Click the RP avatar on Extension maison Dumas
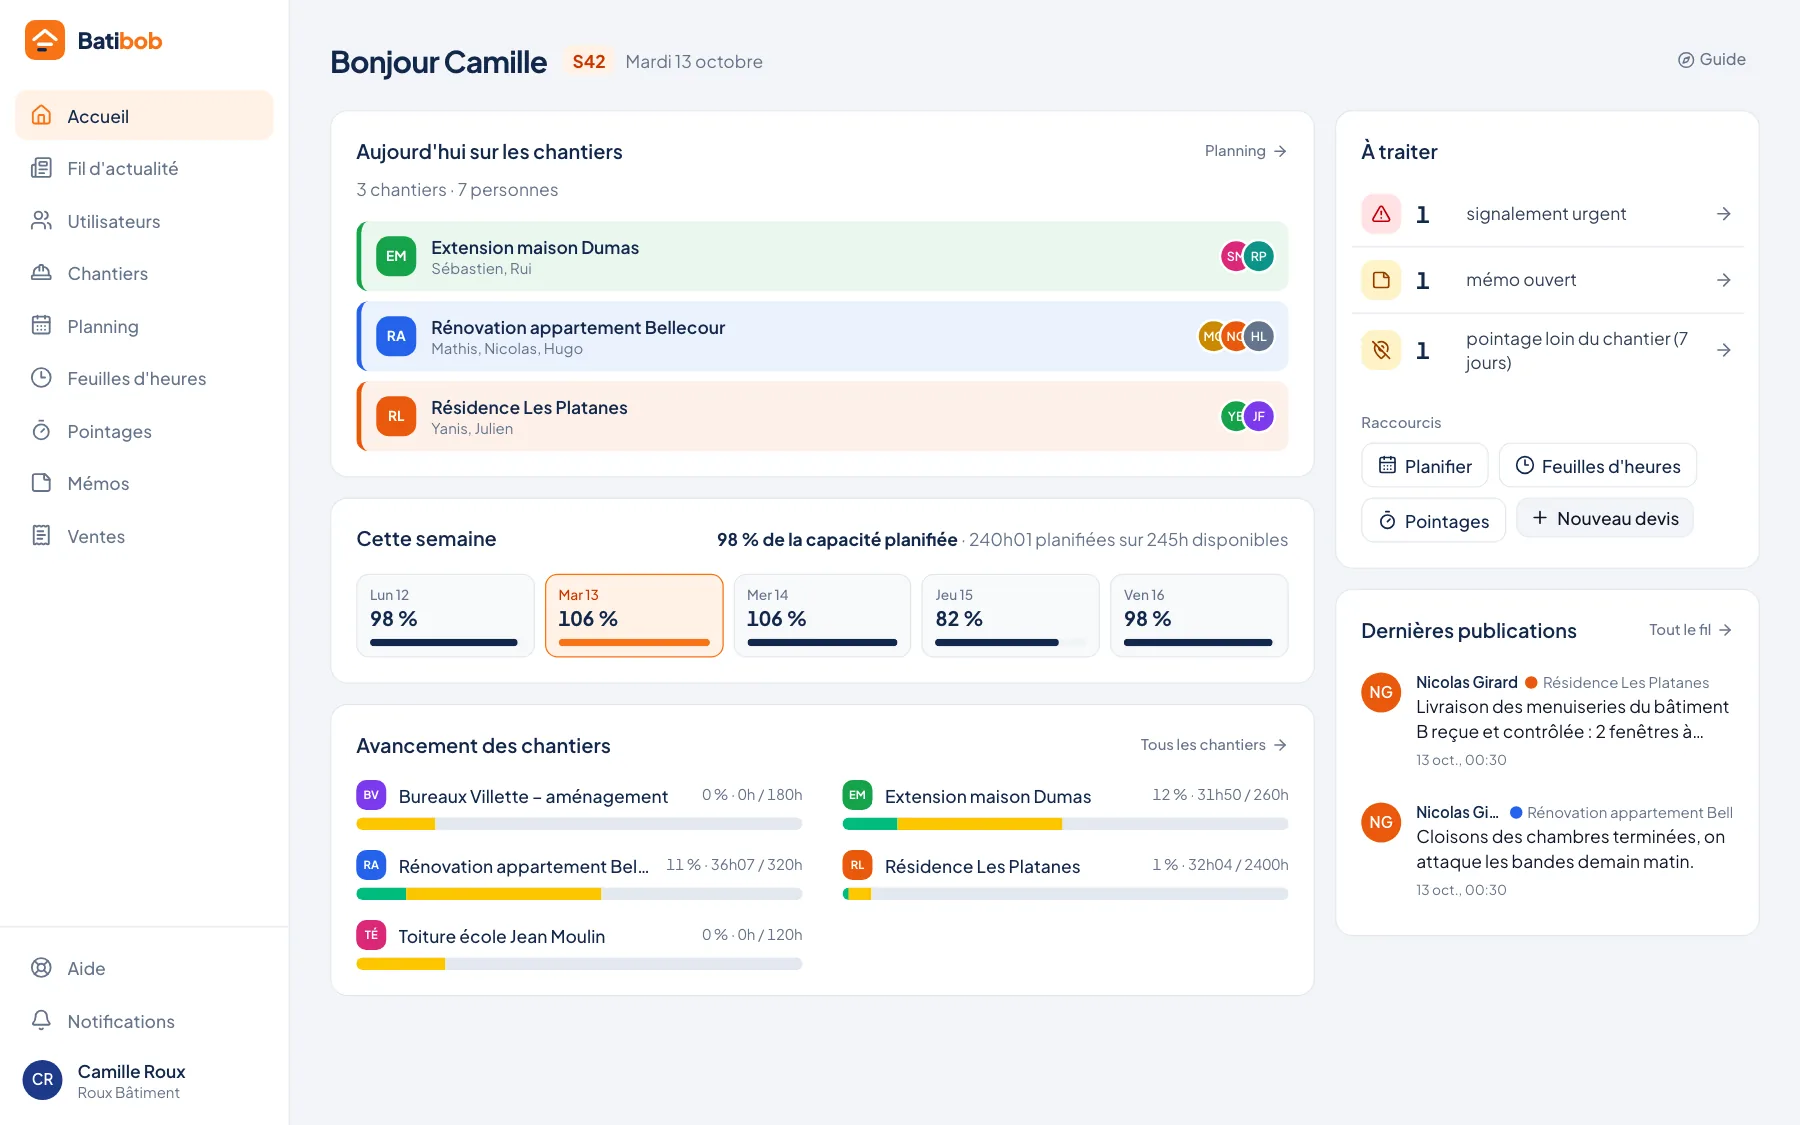This screenshot has width=1800, height=1125. point(1259,256)
